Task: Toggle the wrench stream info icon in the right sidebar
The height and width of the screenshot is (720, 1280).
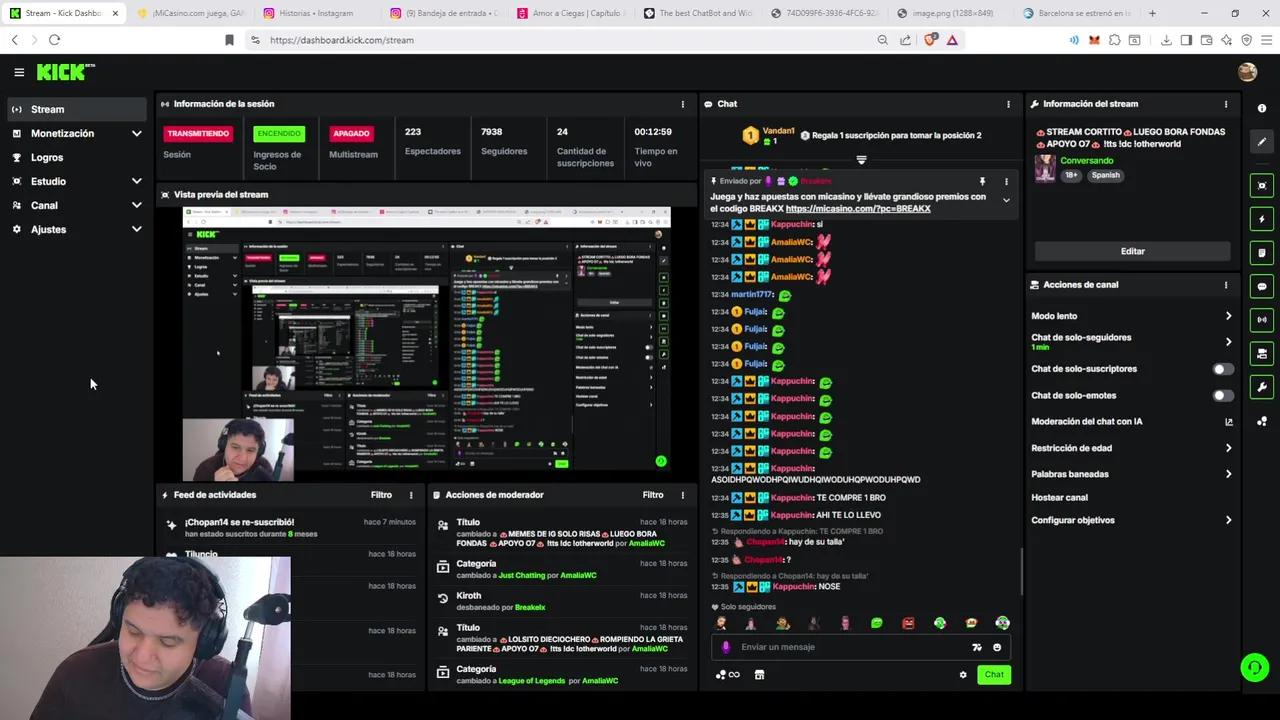Action: coord(1262,387)
